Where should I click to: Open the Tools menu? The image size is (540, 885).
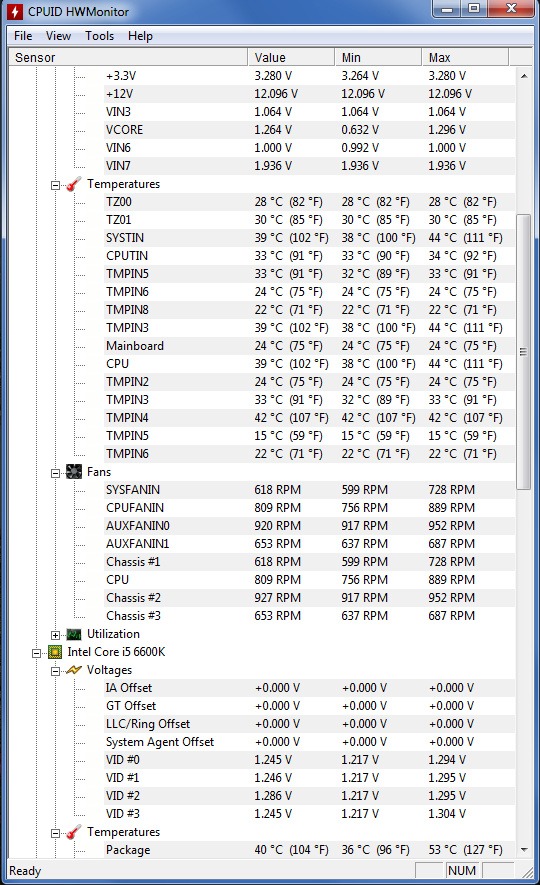point(99,36)
